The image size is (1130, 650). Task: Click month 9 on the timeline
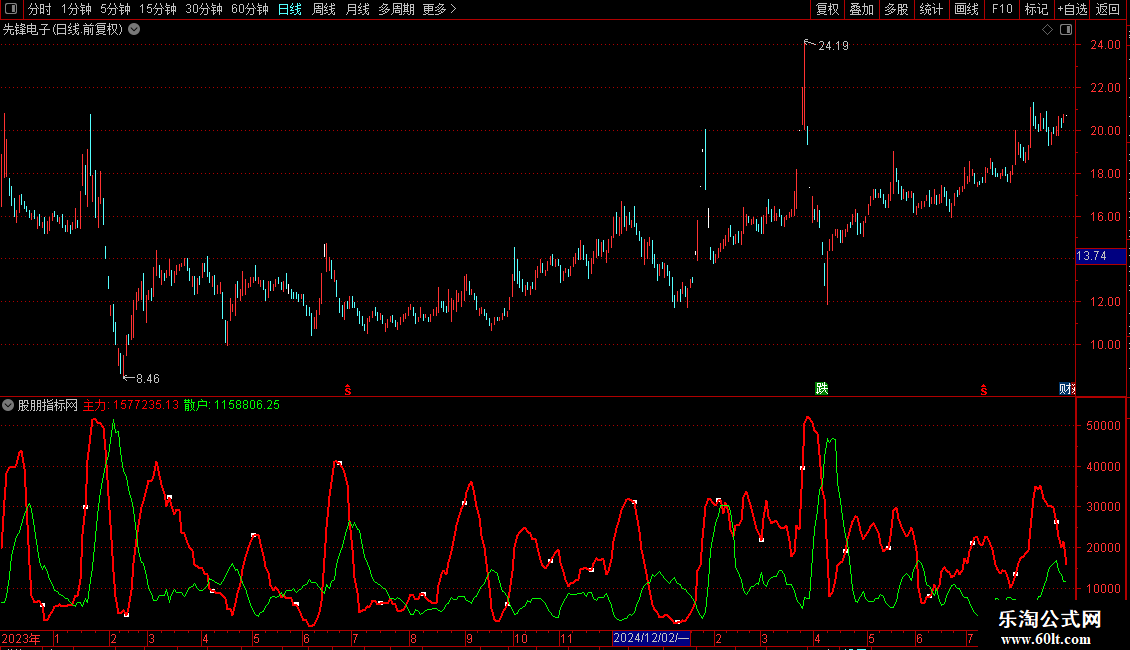[x=469, y=638]
